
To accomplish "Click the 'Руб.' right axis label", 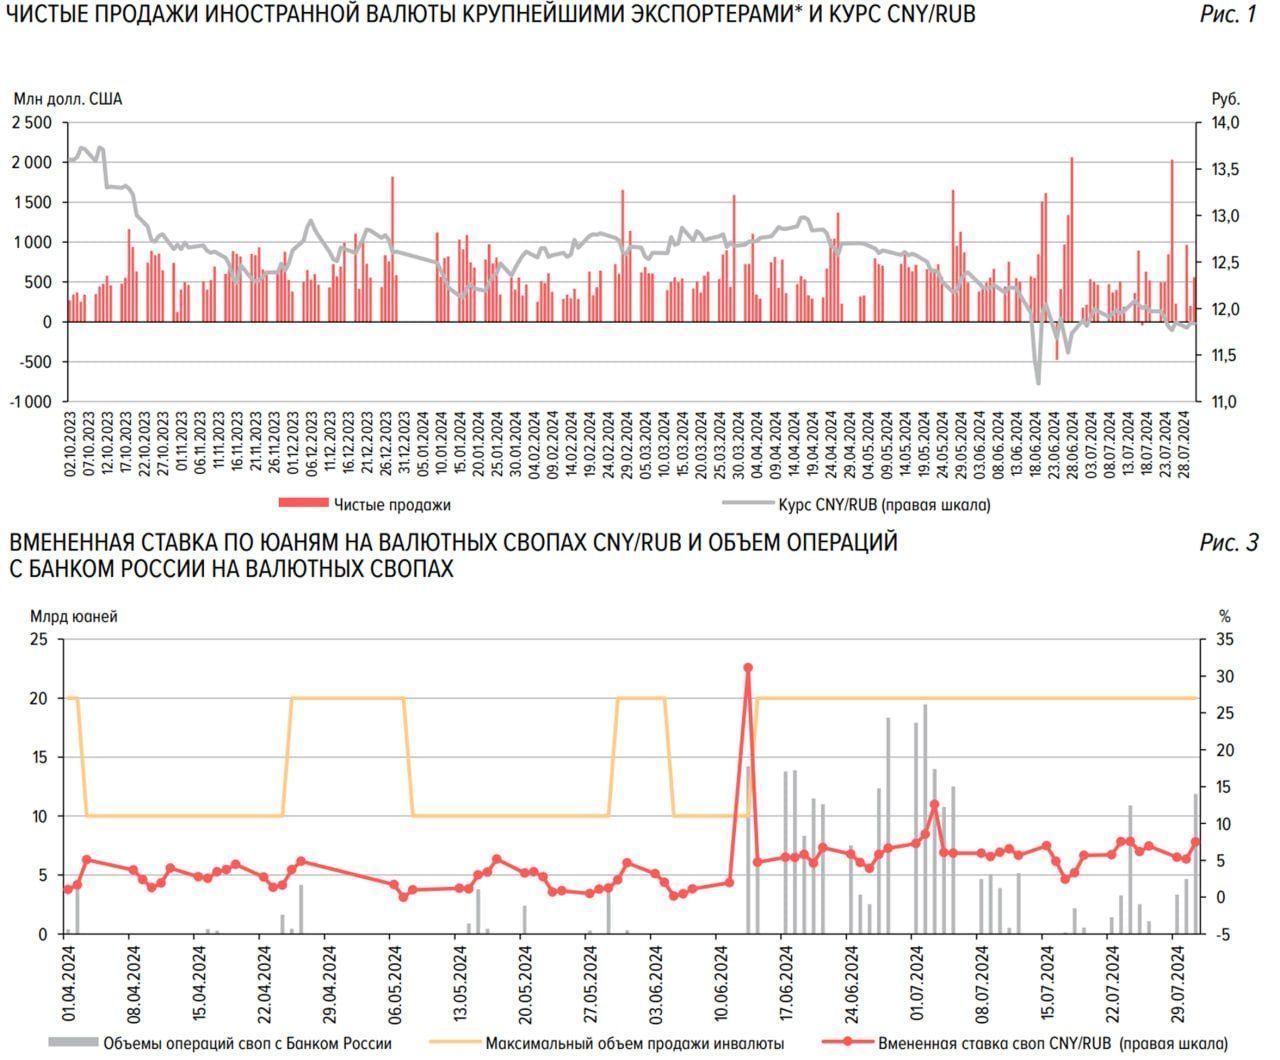I will coord(1225,99).
